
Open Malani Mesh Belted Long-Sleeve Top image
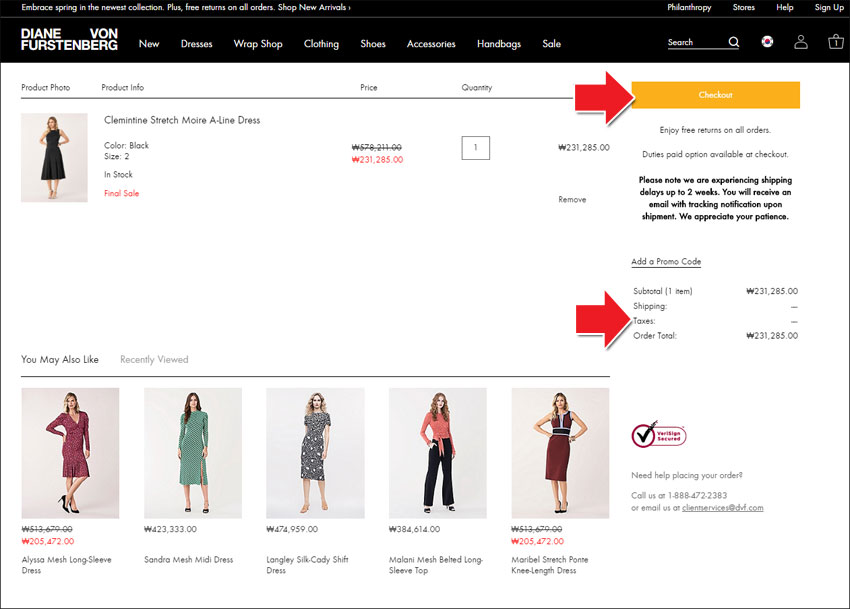(437, 453)
